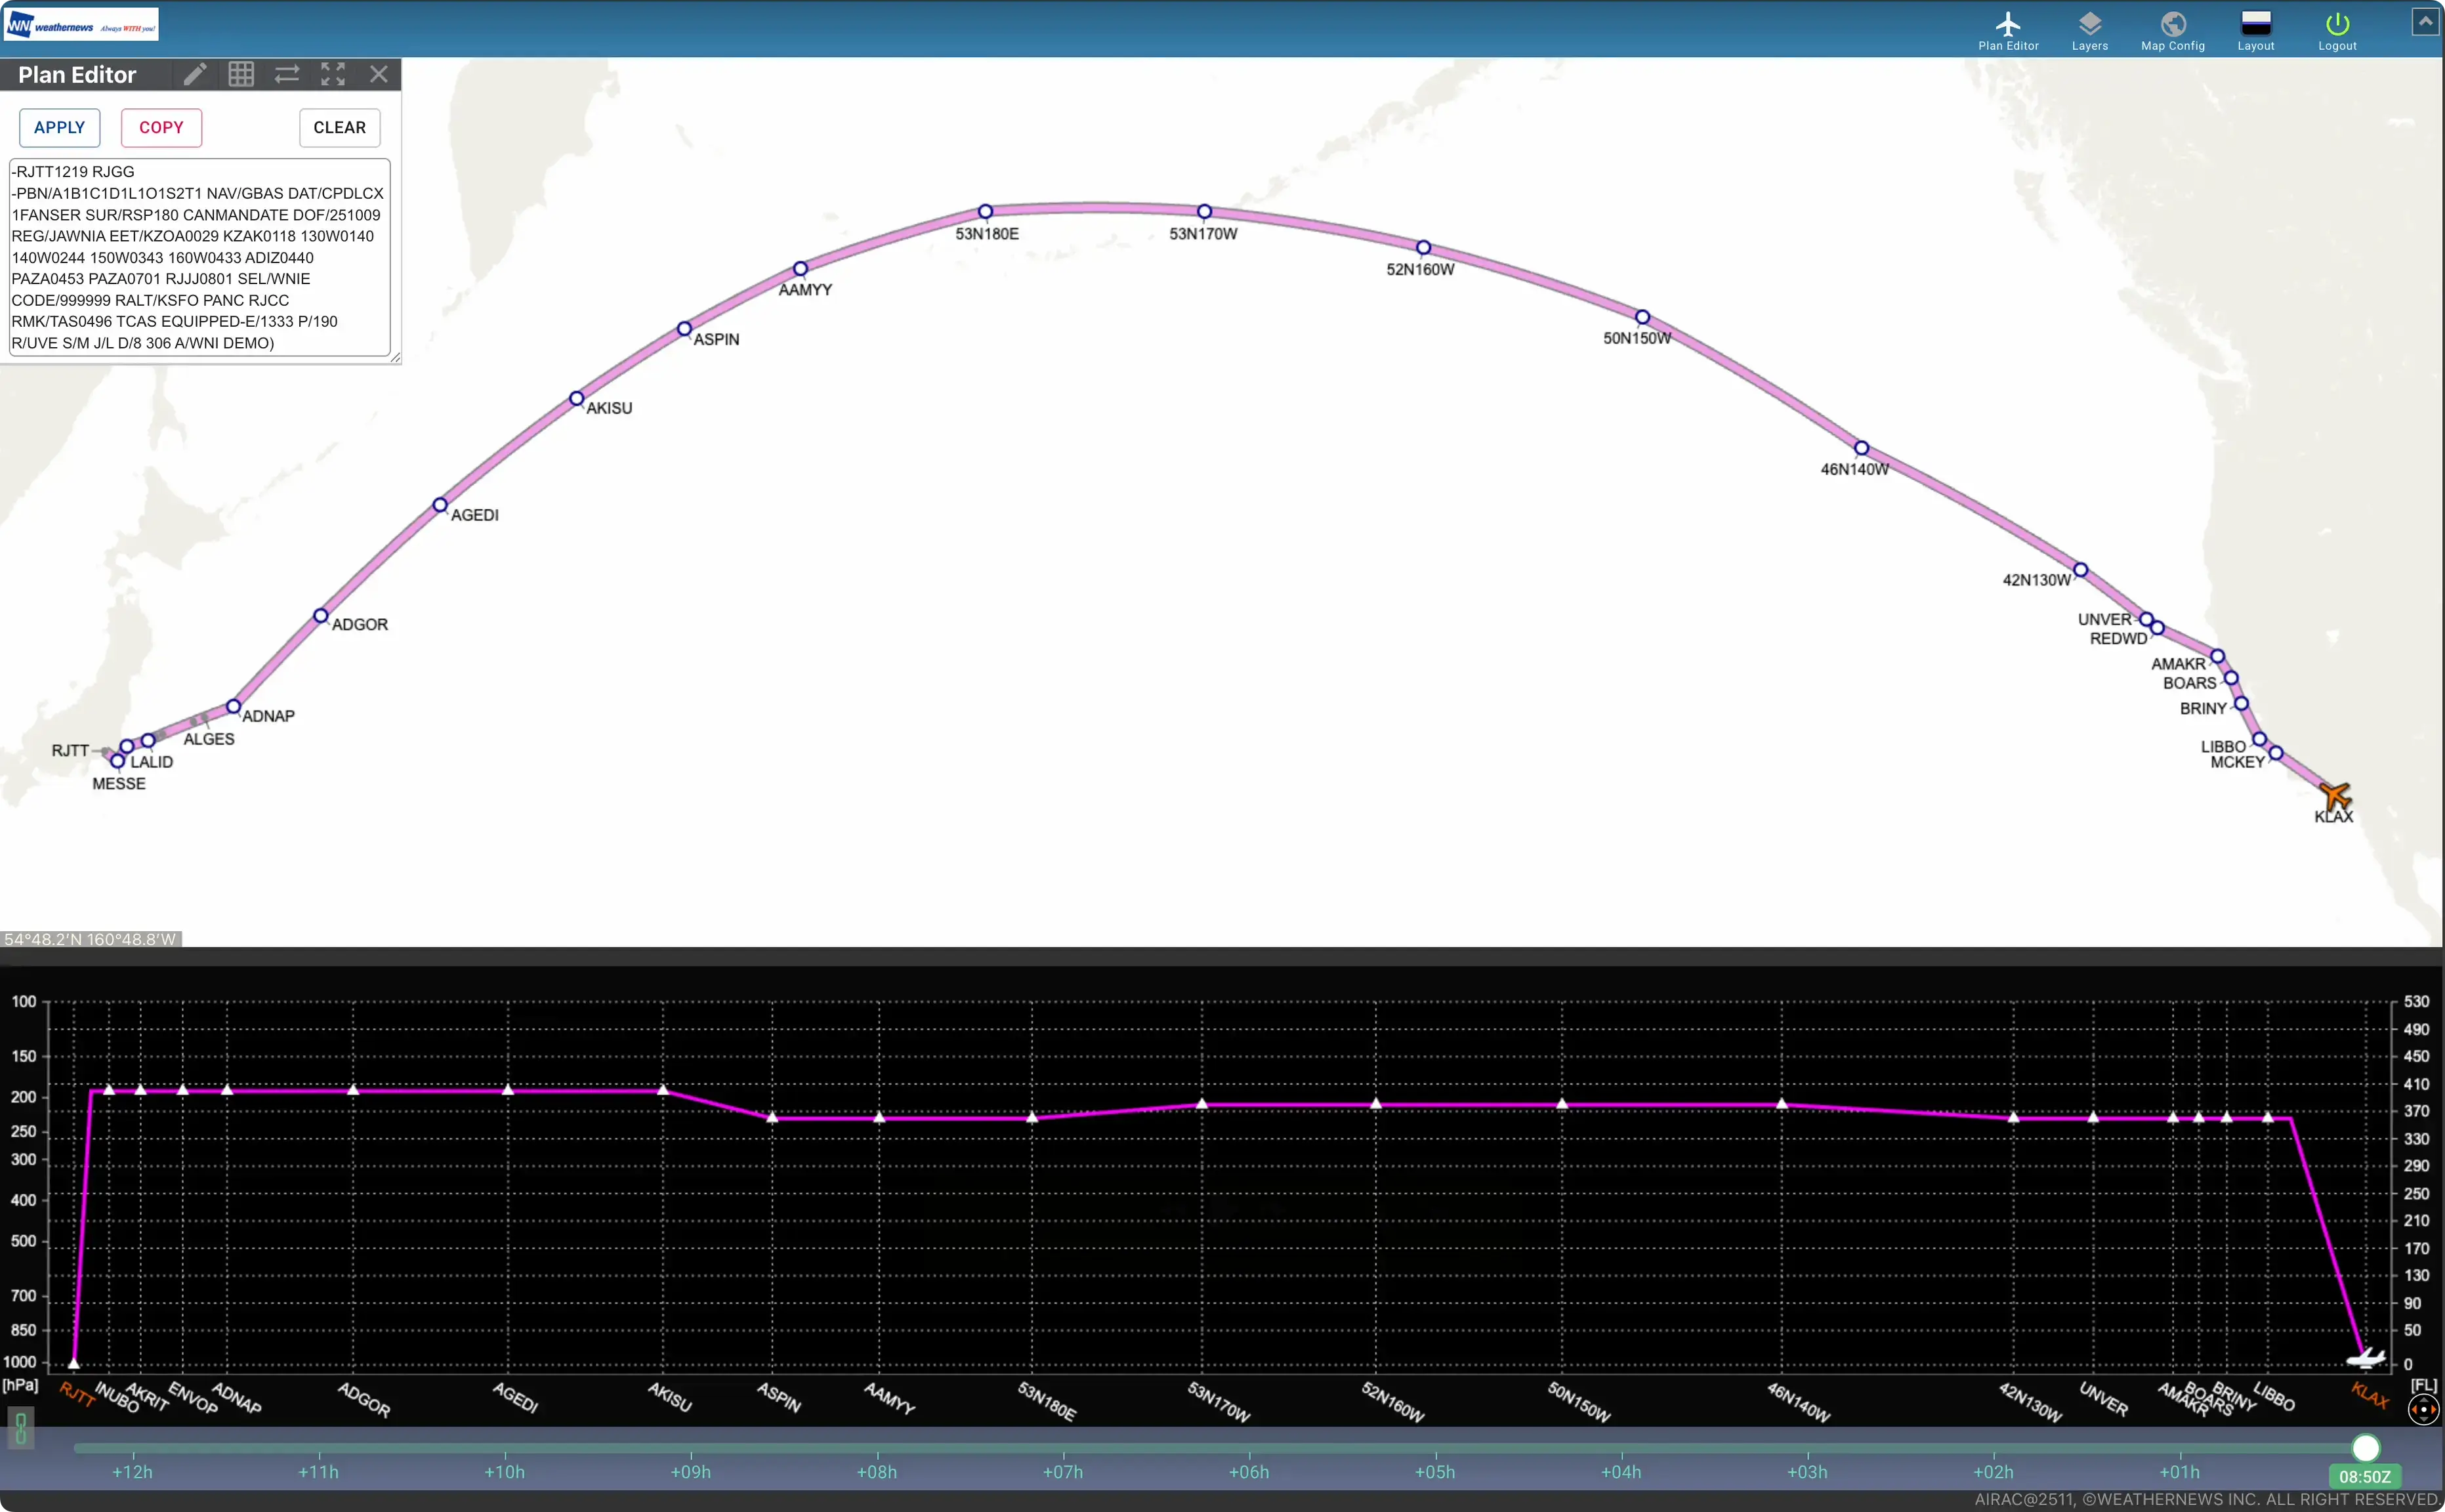Select the pencil edit icon
The image size is (2445, 1512).
point(195,74)
